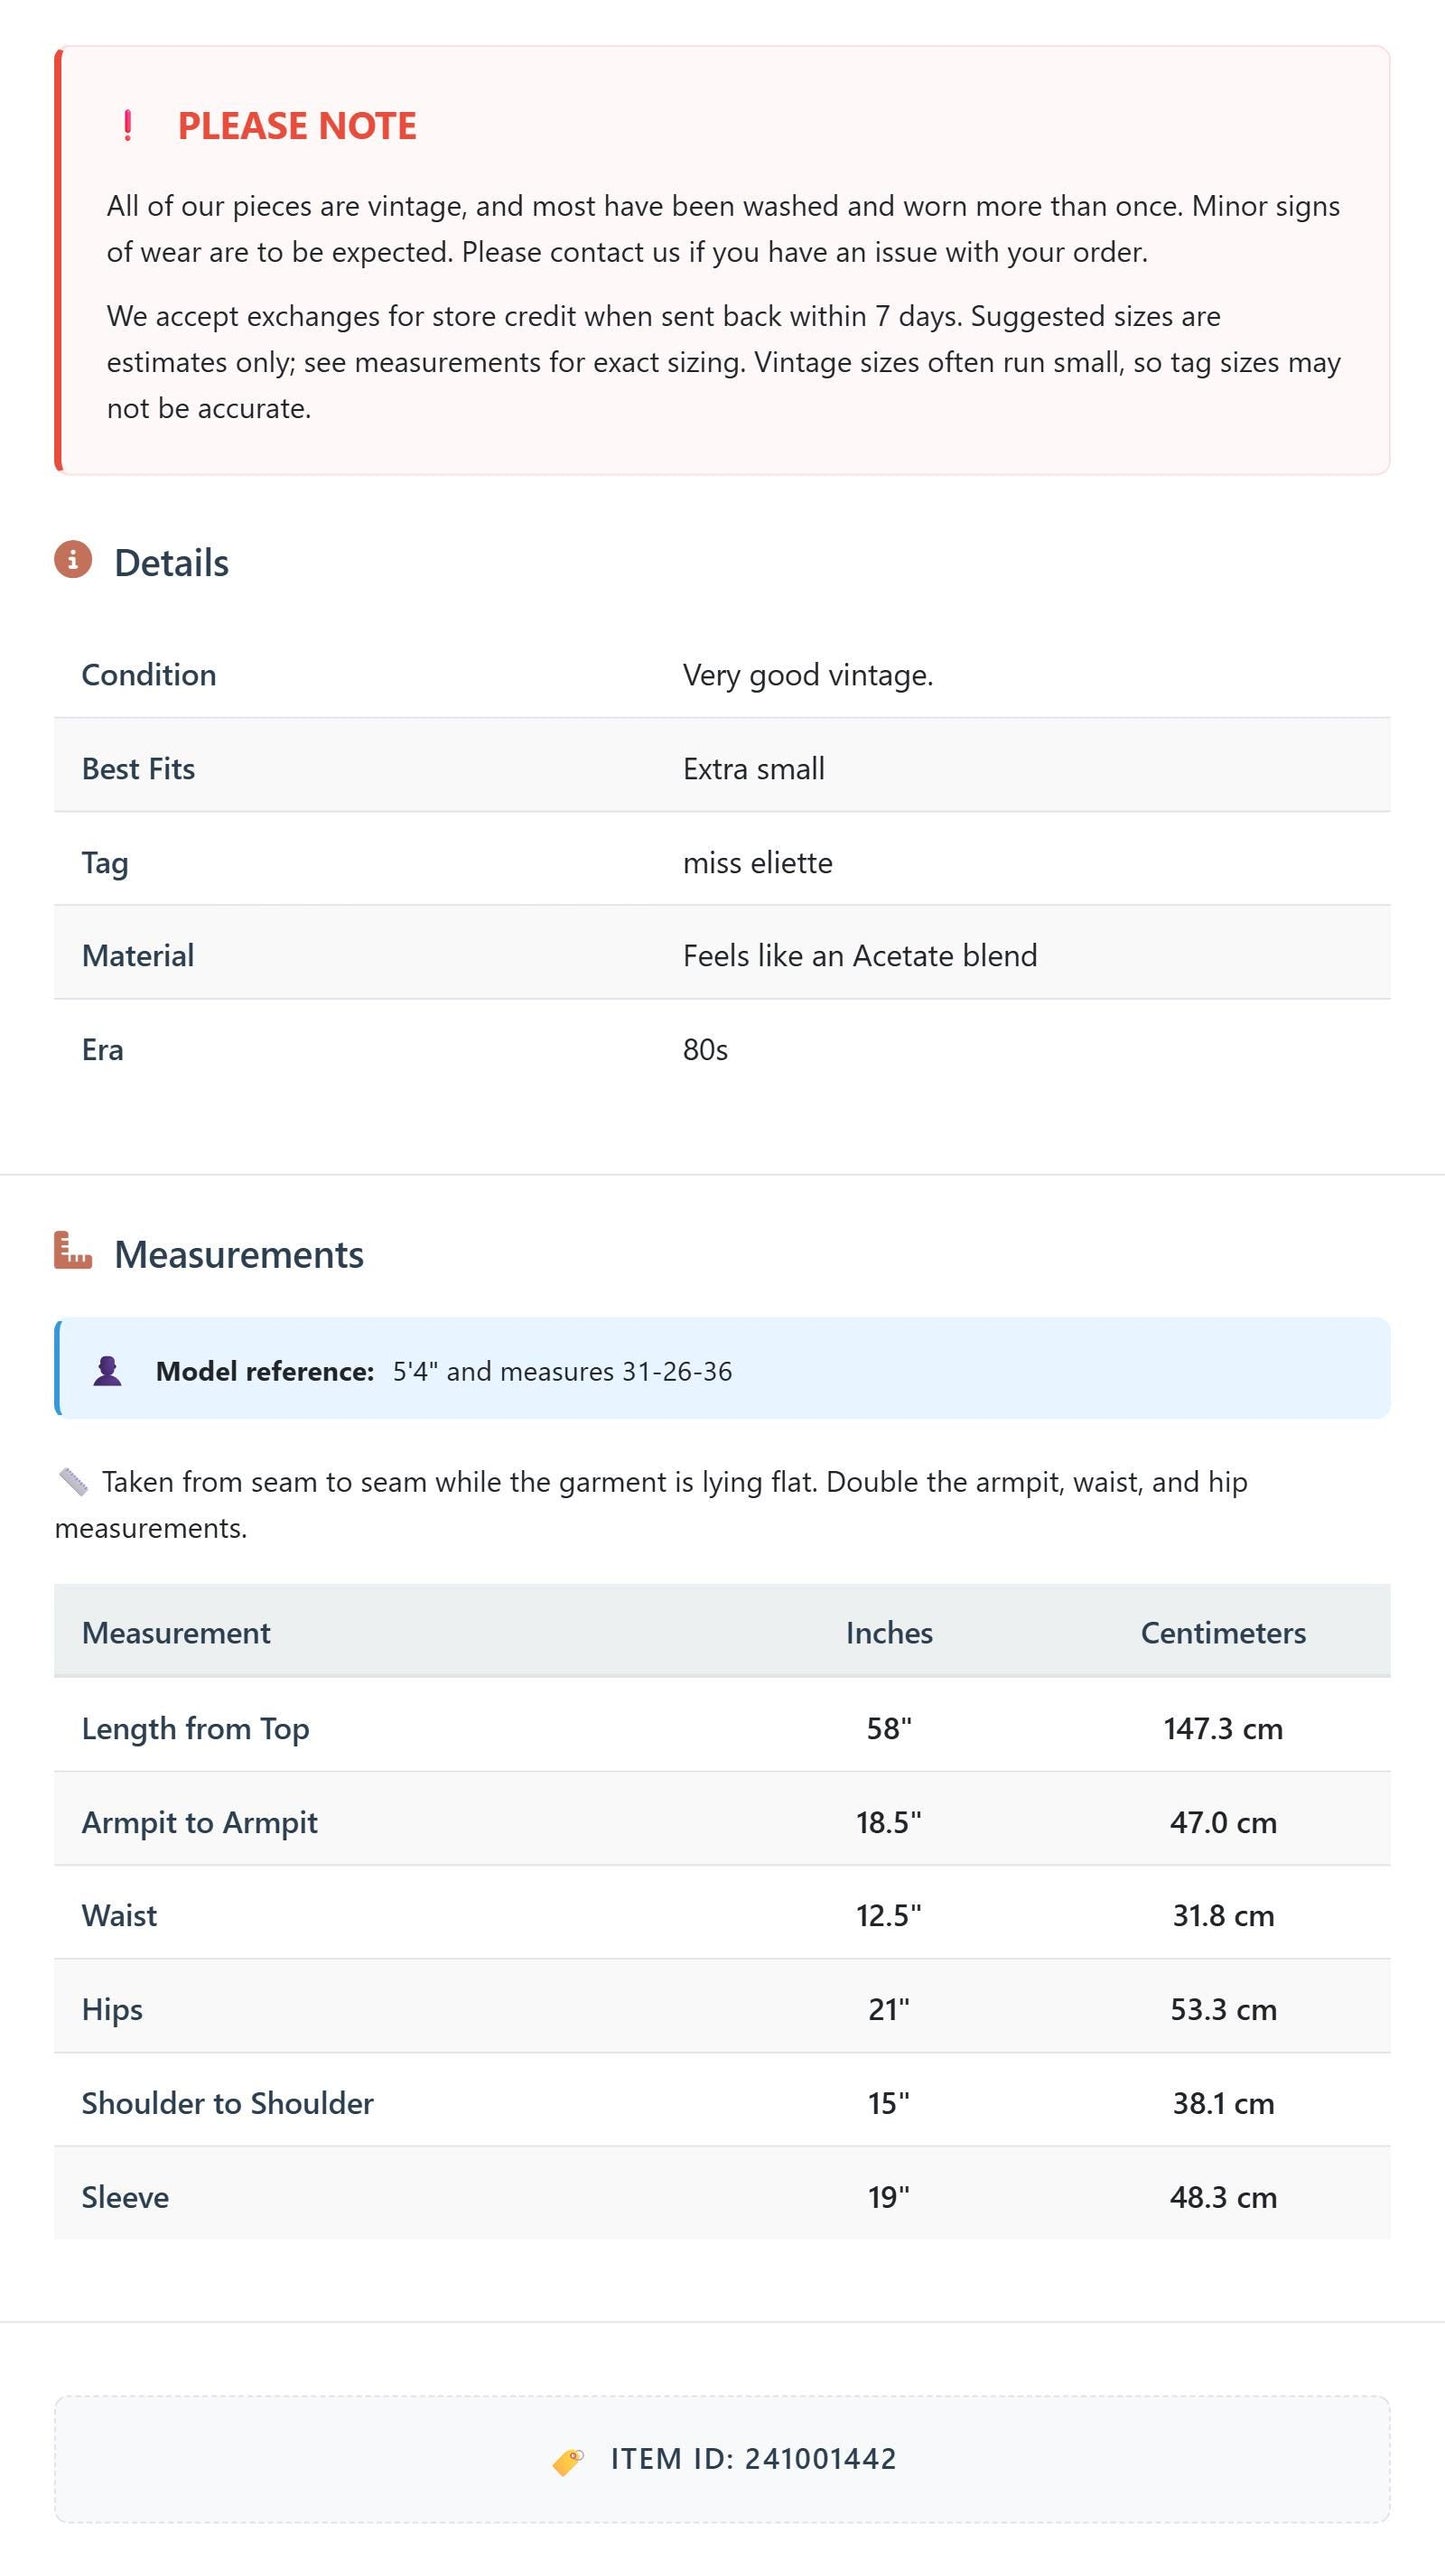Viewport: 1445px width, 2570px height.
Task: Select the ITEM ID 241001442 text
Action: (x=754, y=2459)
